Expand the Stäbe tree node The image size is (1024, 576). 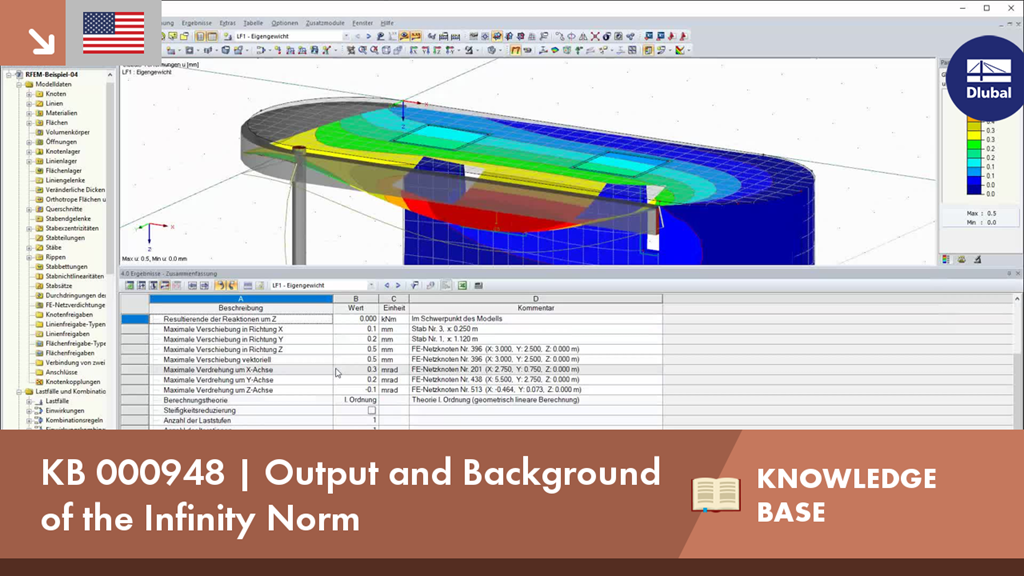pos(29,248)
